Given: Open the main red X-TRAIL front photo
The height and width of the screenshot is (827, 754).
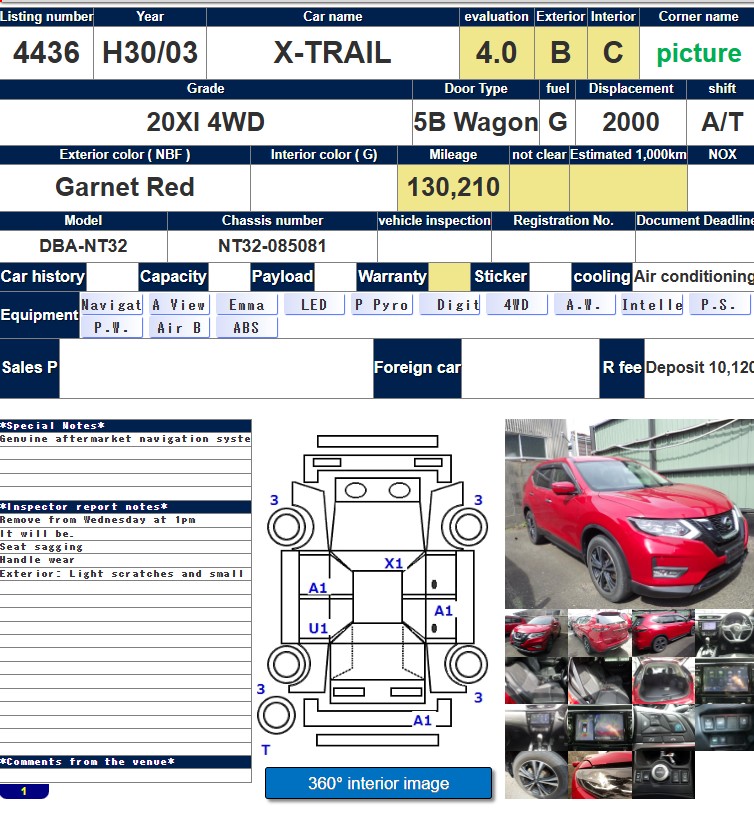Looking at the screenshot, I should (x=629, y=514).
